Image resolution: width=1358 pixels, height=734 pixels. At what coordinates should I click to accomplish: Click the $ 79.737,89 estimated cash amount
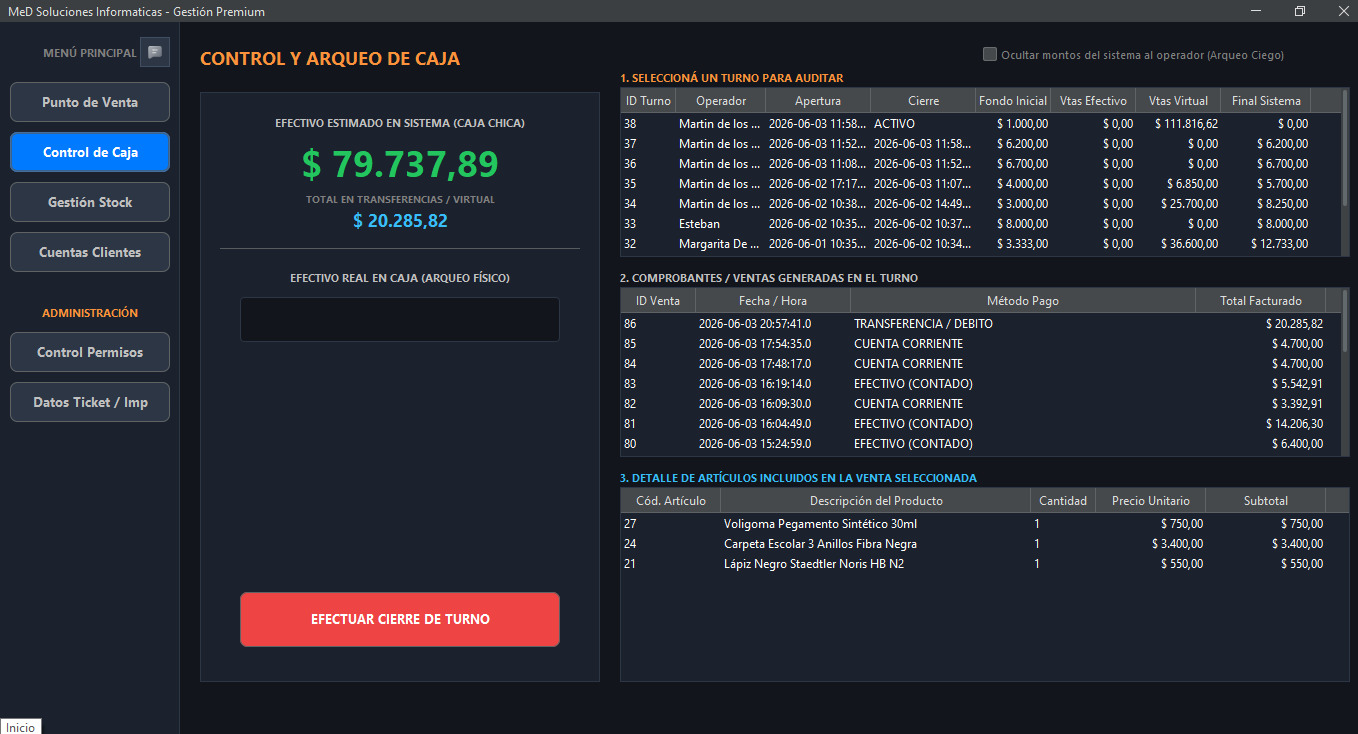click(x=400, y=165)
